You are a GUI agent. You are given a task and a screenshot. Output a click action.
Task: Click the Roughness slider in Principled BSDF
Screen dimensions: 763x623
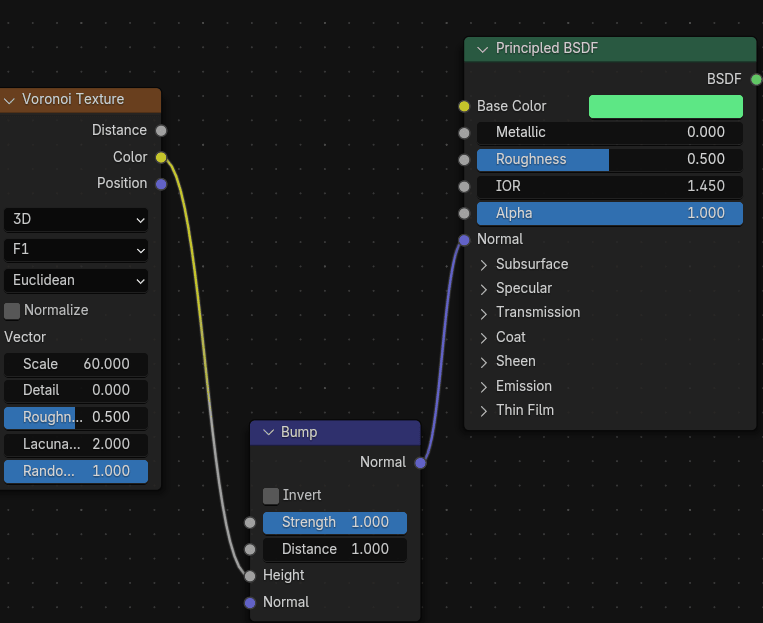pos(610,159)
